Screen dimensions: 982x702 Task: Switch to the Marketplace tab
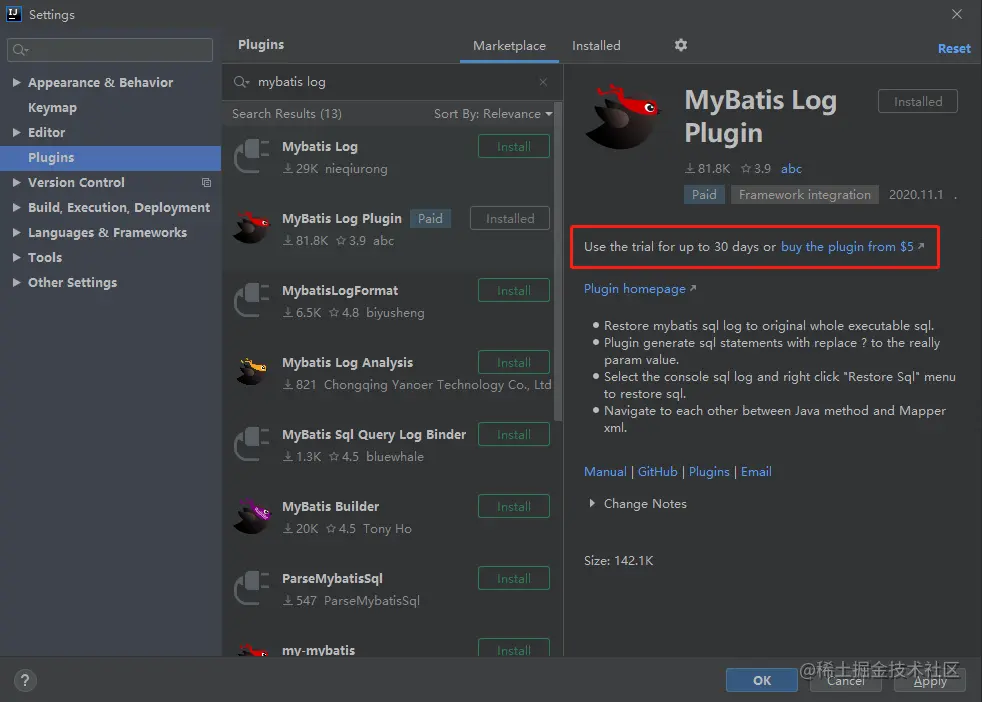tap(509, 46)
